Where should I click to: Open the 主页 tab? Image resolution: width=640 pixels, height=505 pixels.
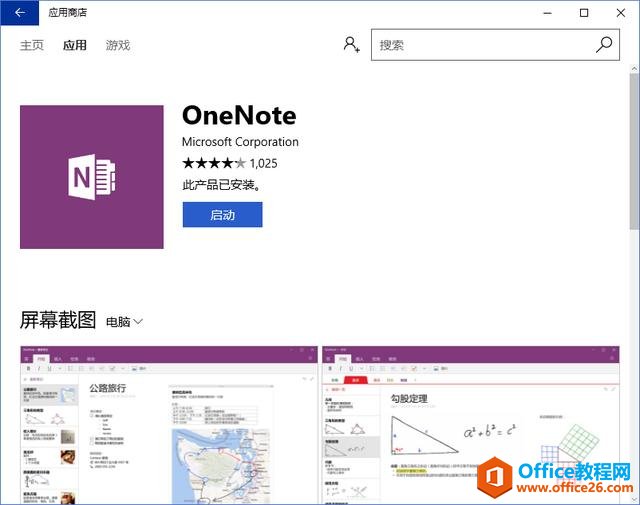(x=32, y=45)
